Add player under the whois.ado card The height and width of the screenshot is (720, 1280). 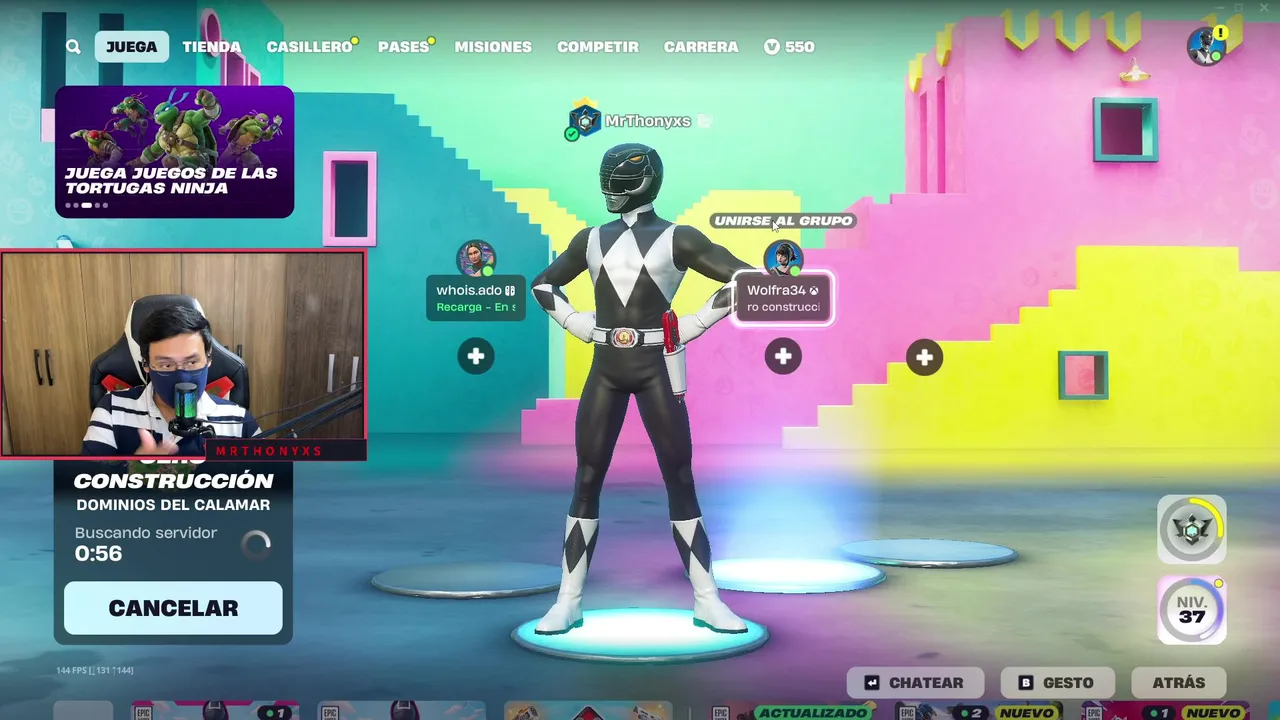476,356
